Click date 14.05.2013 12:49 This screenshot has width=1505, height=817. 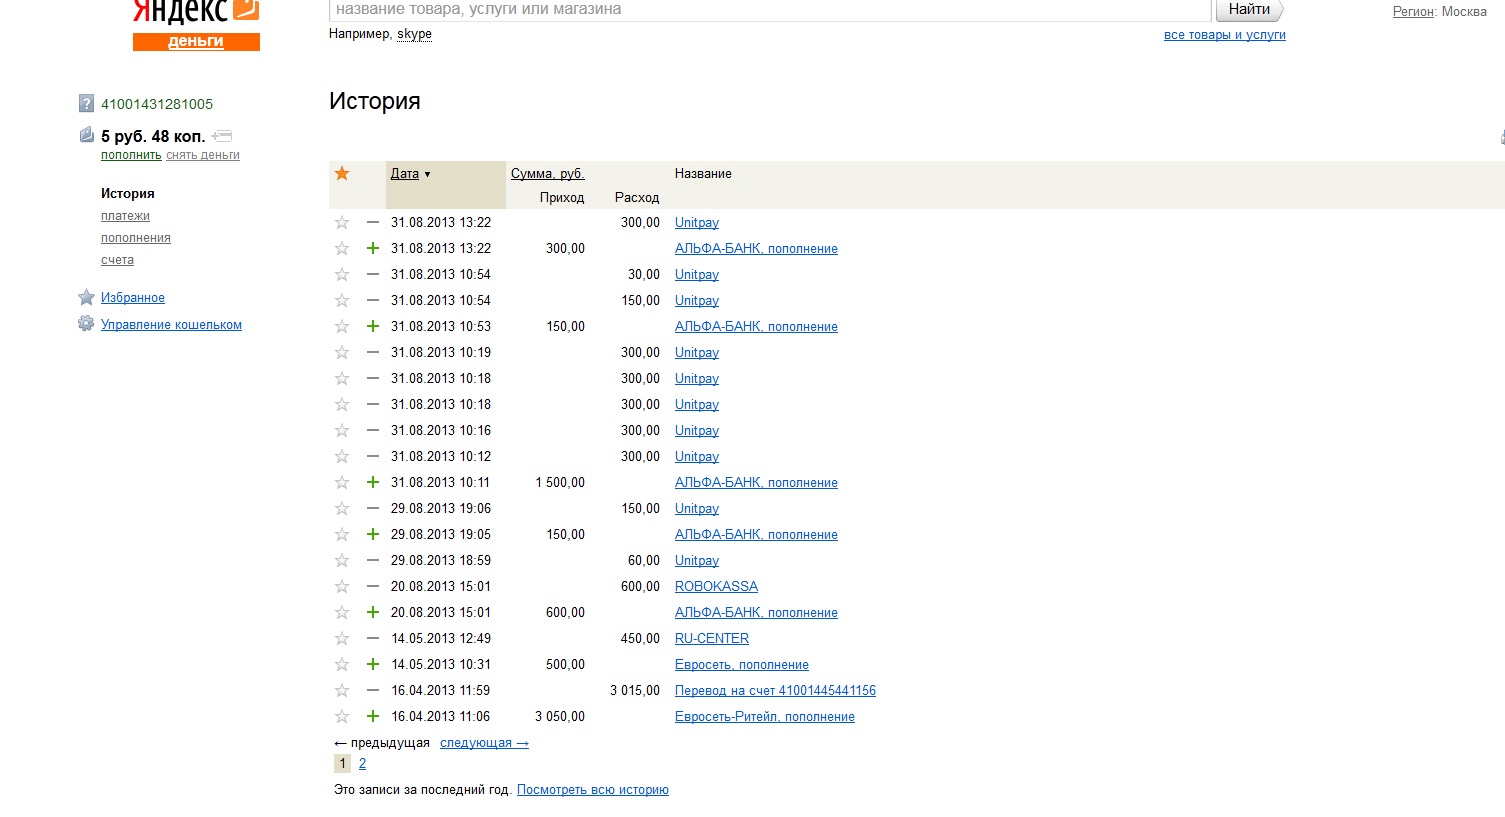(x=441, y=638)
